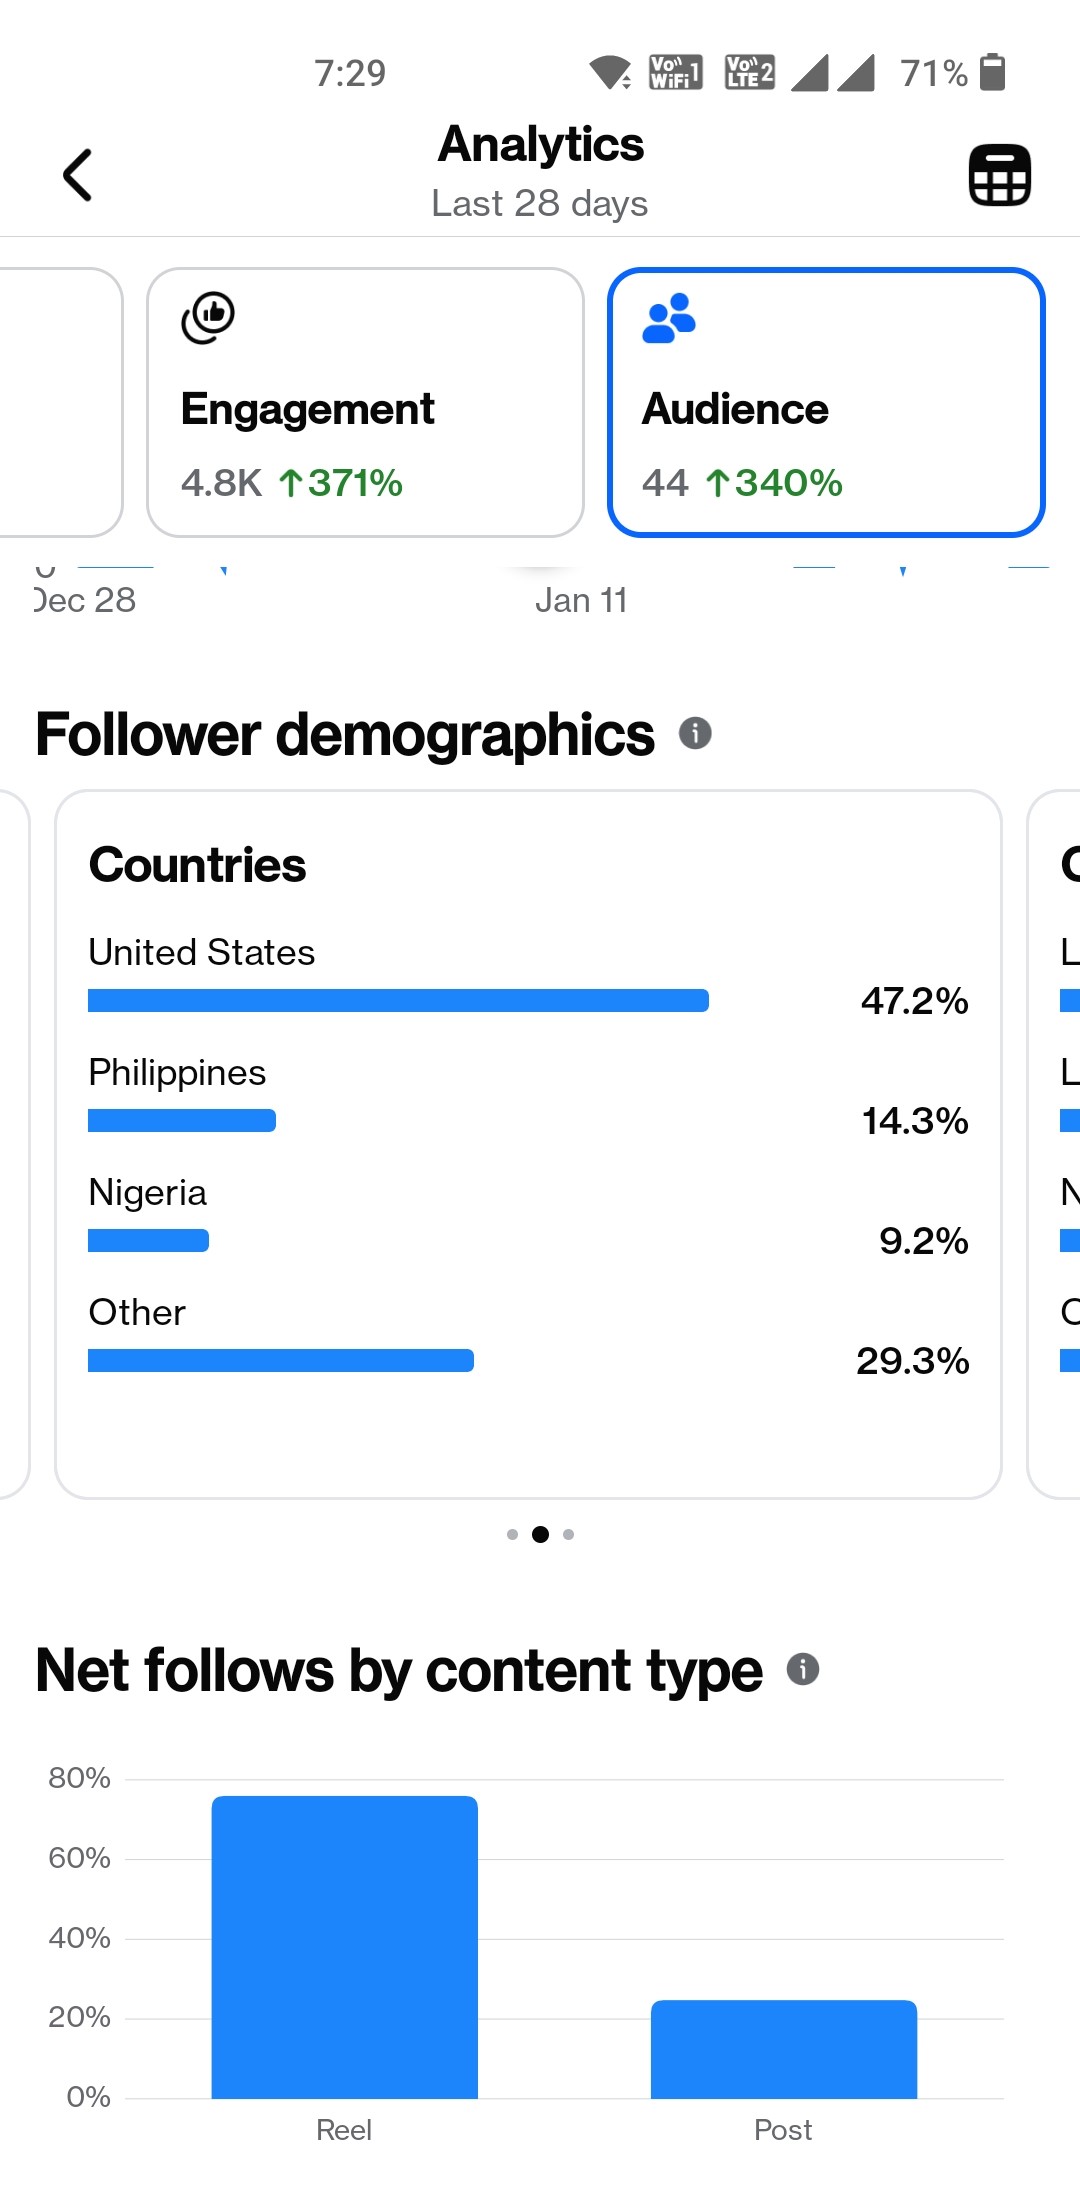Tap the Last 28 days subtitle
Viewport: 1080px width, 2186px height.
[x=540, y=204]
